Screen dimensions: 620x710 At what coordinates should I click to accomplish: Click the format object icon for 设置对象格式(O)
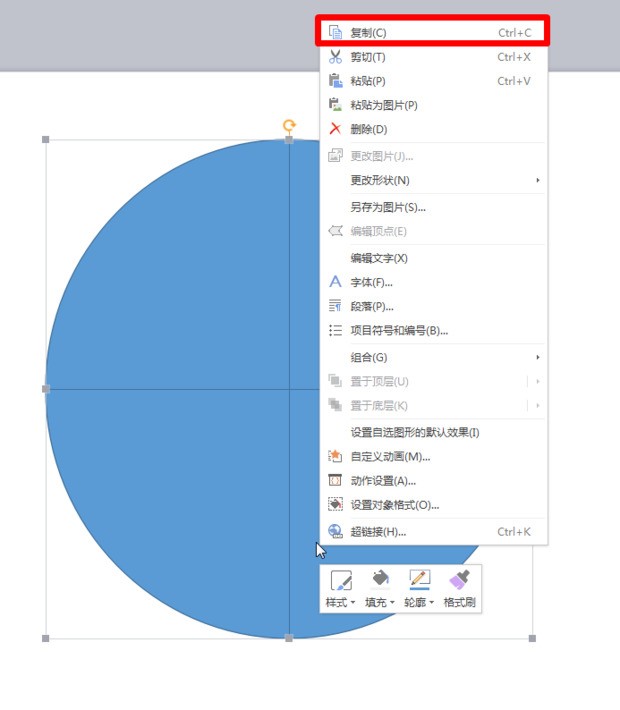point(335,504)
